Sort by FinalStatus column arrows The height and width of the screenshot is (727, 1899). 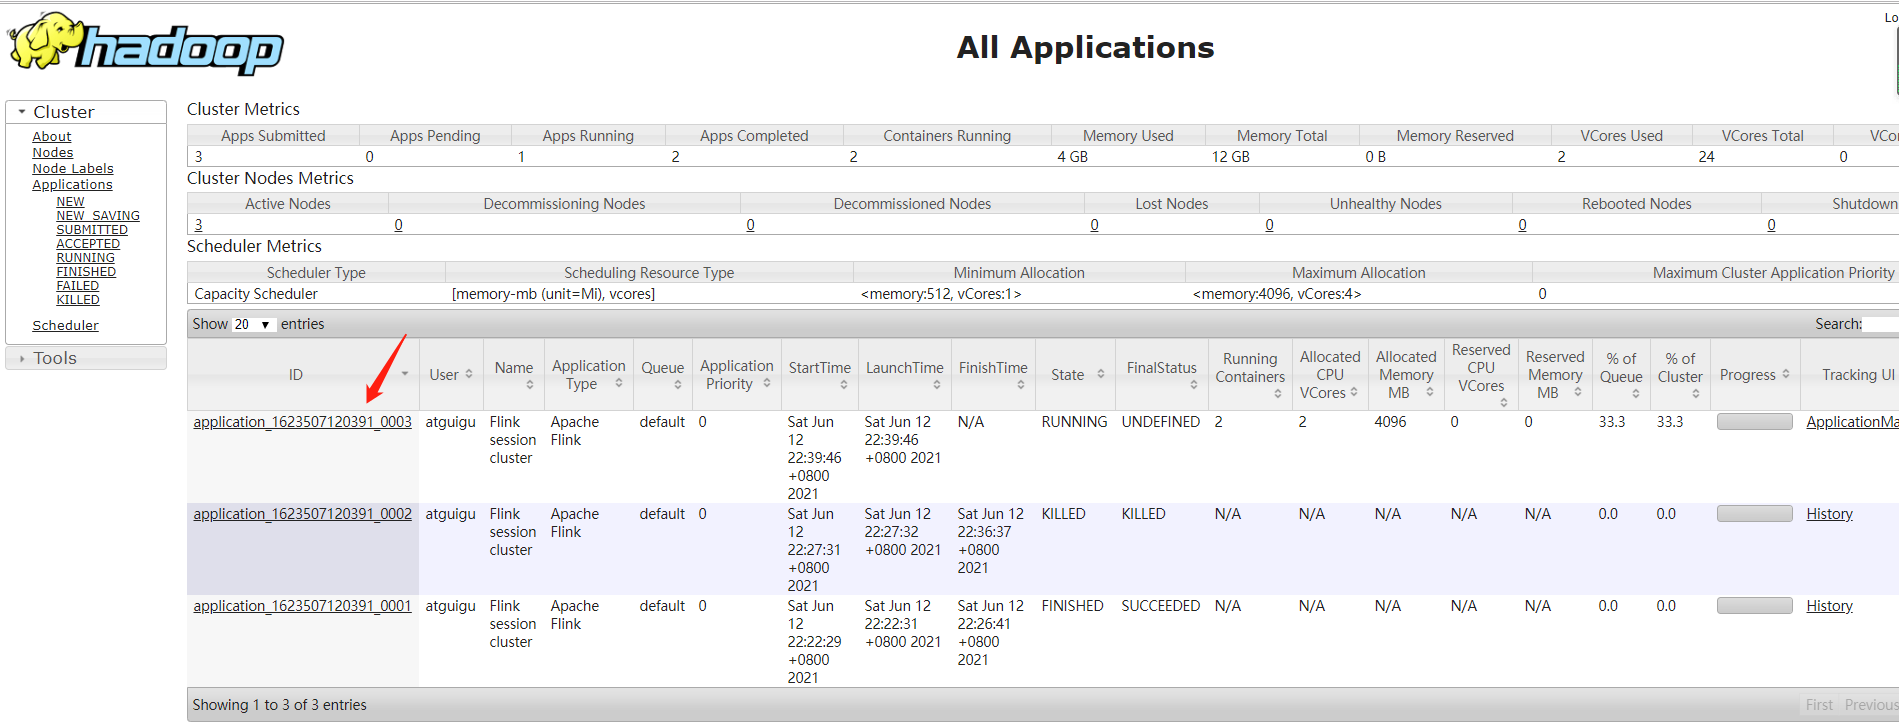pyautogui.click(x=1193, y=385)
